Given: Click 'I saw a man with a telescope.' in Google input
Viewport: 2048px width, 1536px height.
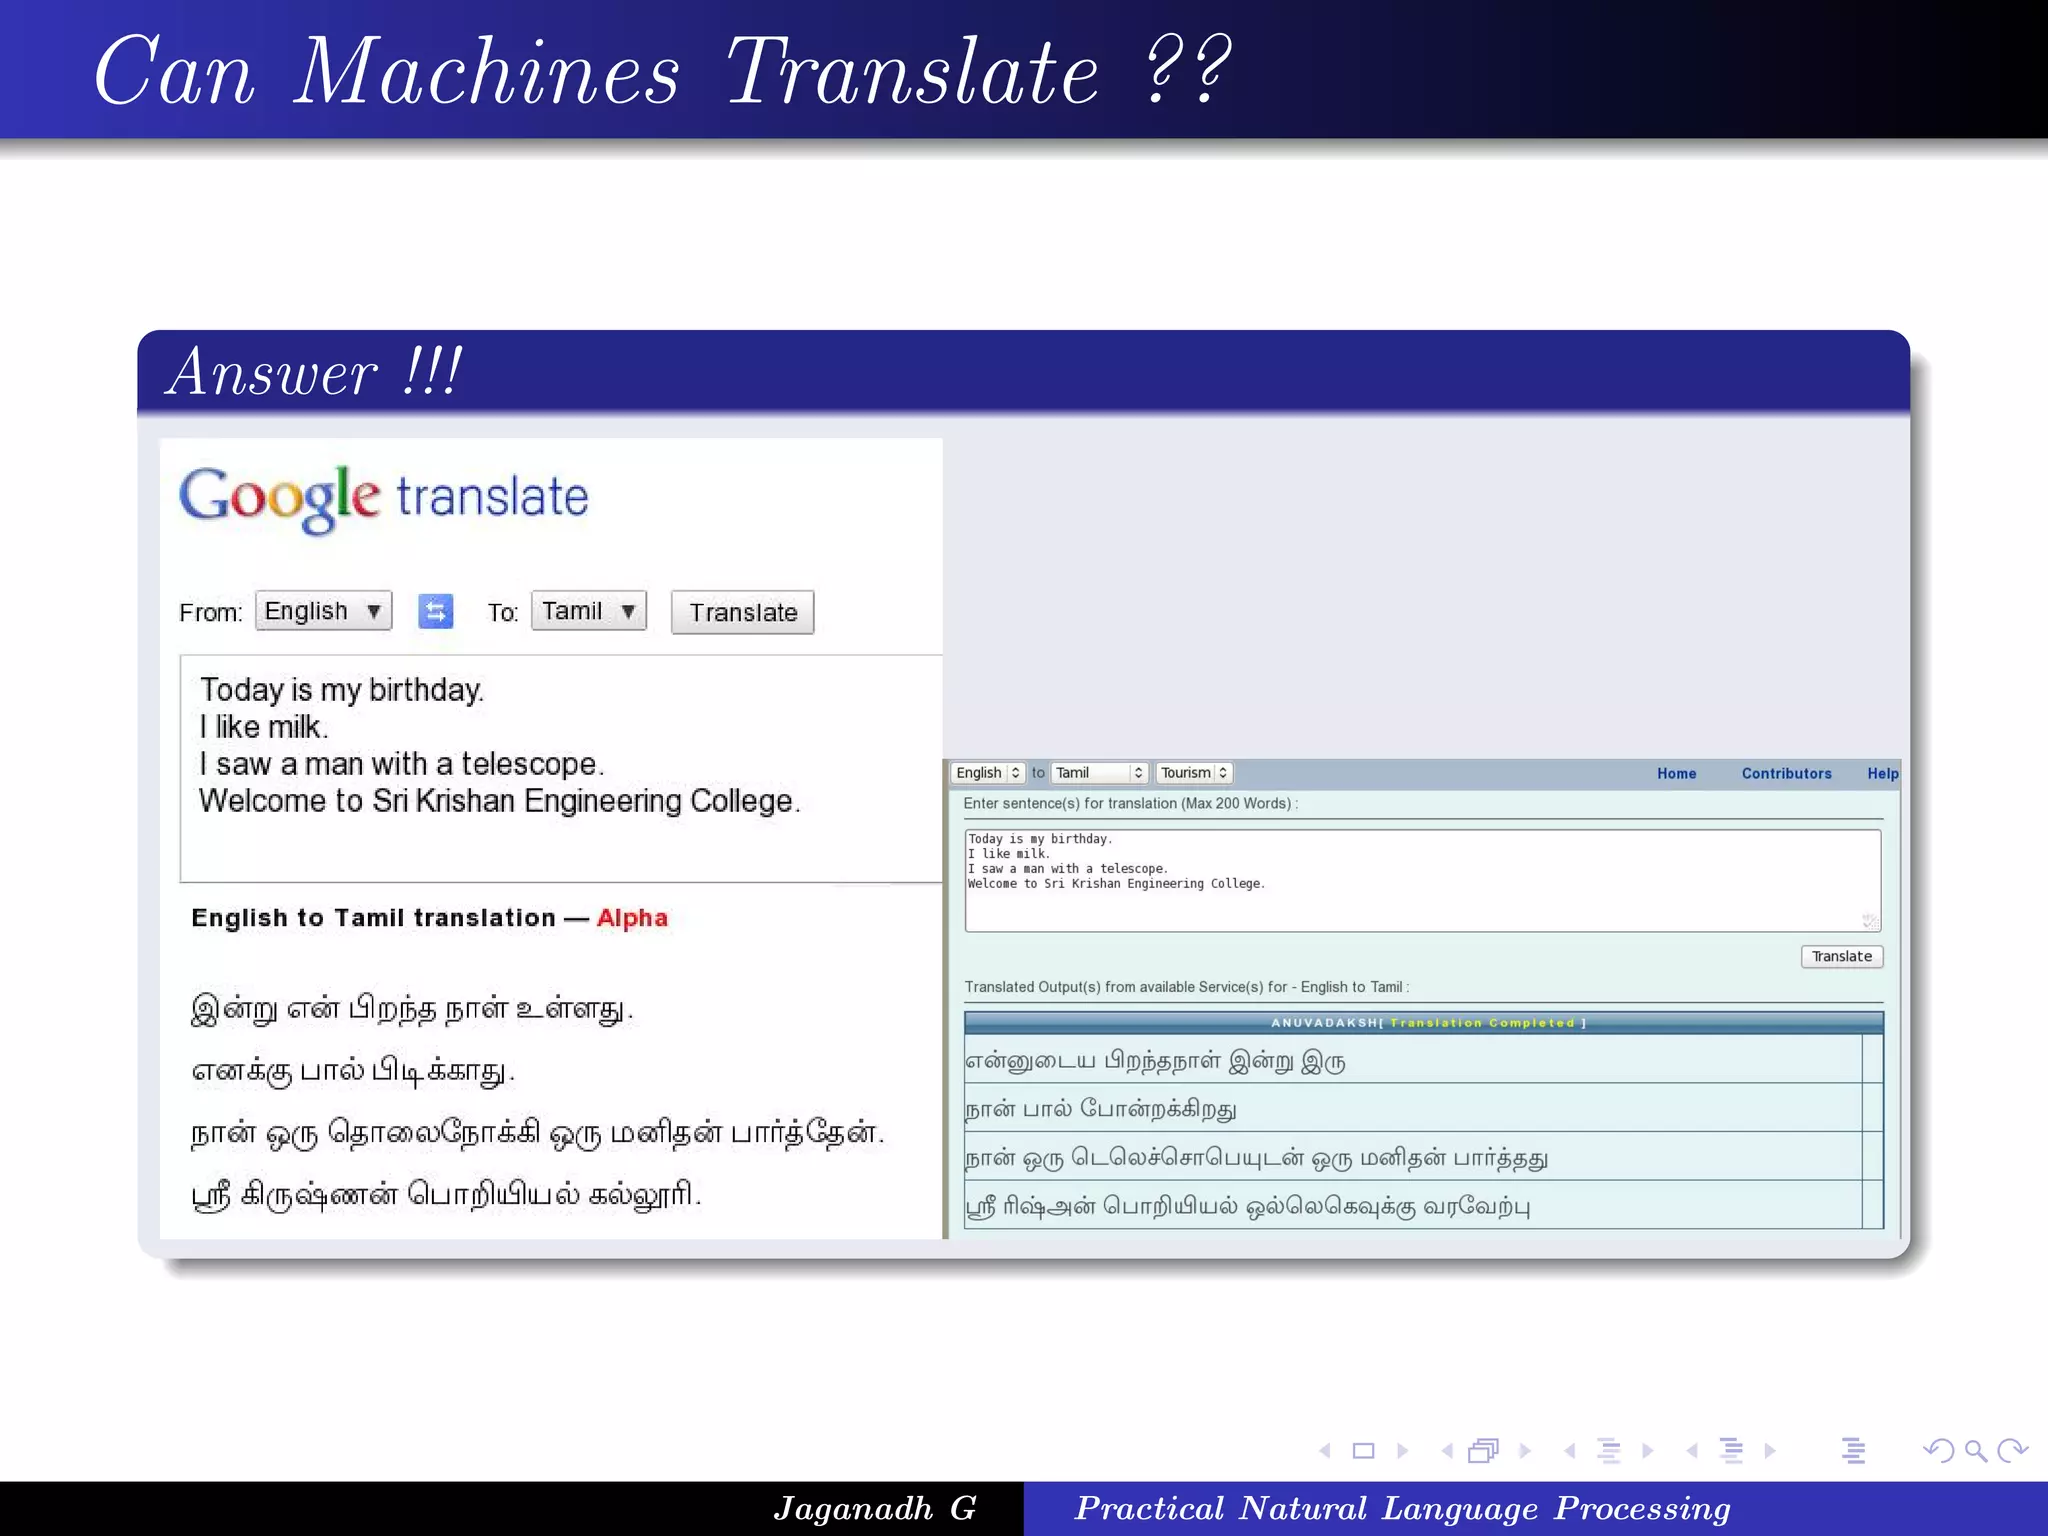Looking at the screenshot, I should point(402,764).
